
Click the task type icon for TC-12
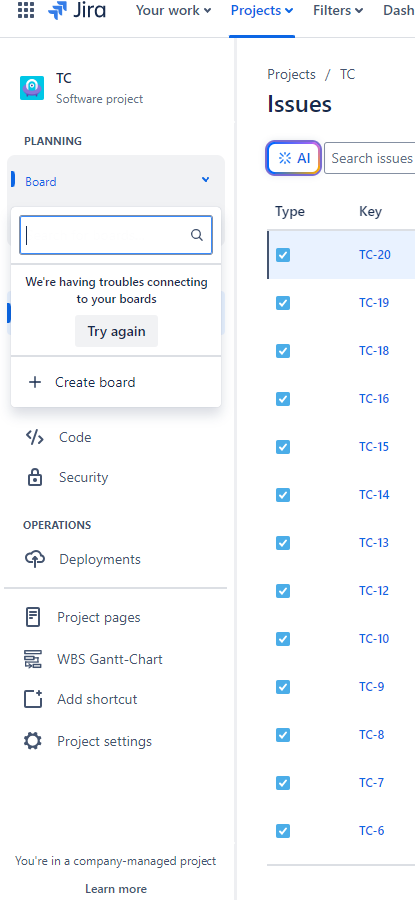tap(283, 591)
